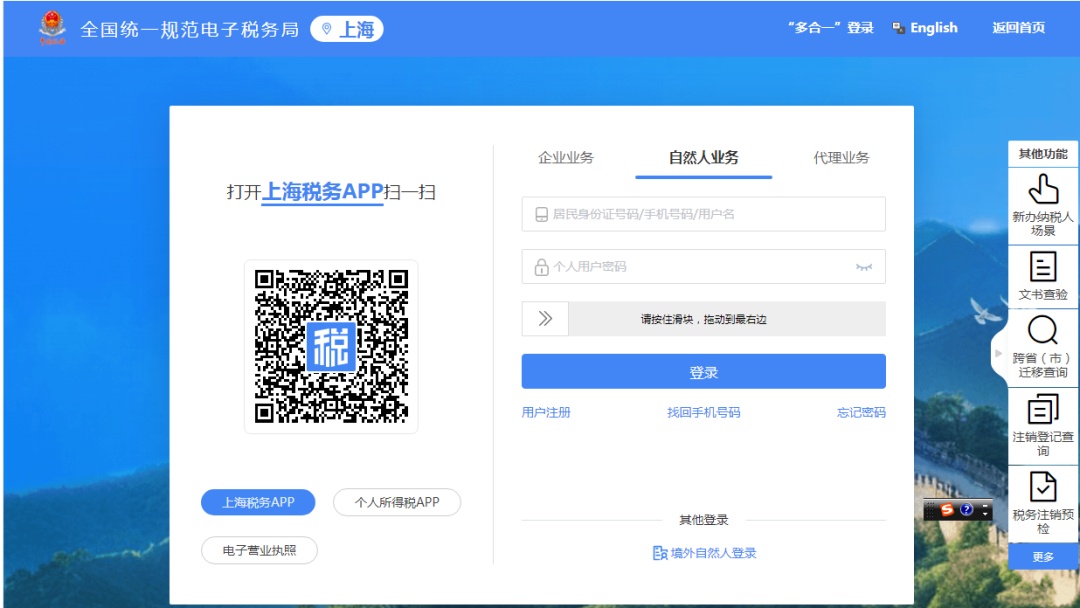Open the 境外自然人登录 link

[x=704, y=553]
